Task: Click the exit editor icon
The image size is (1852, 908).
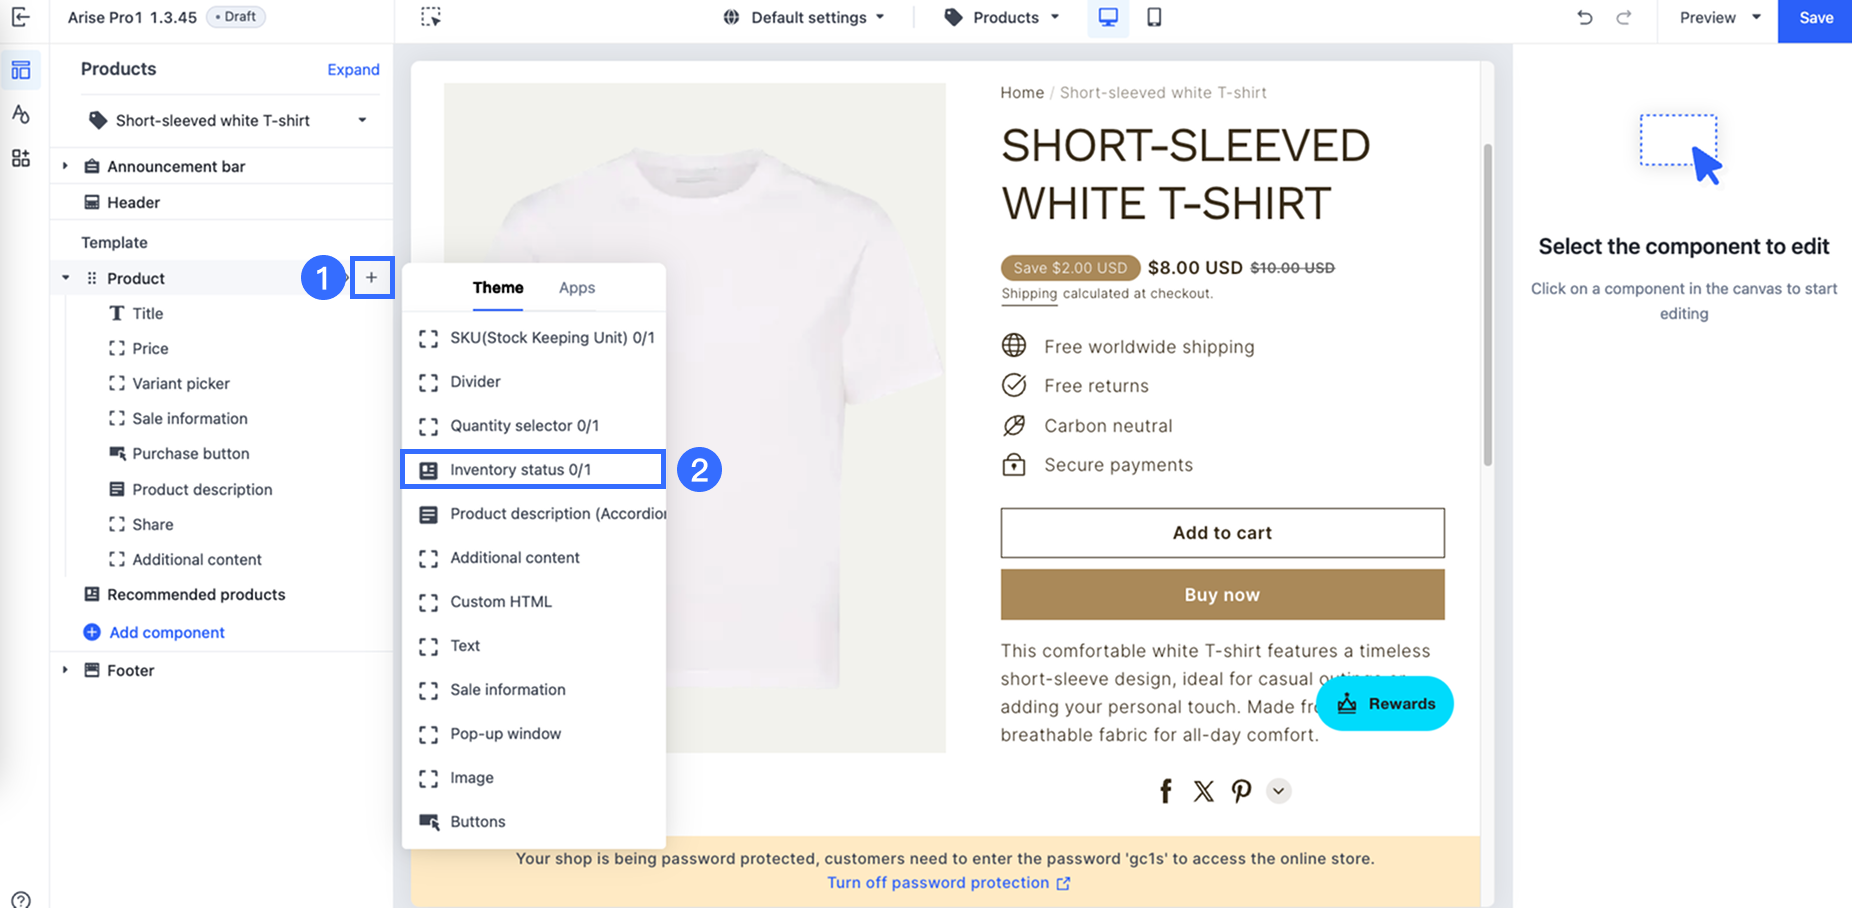Action: click(x=20, y=17)
